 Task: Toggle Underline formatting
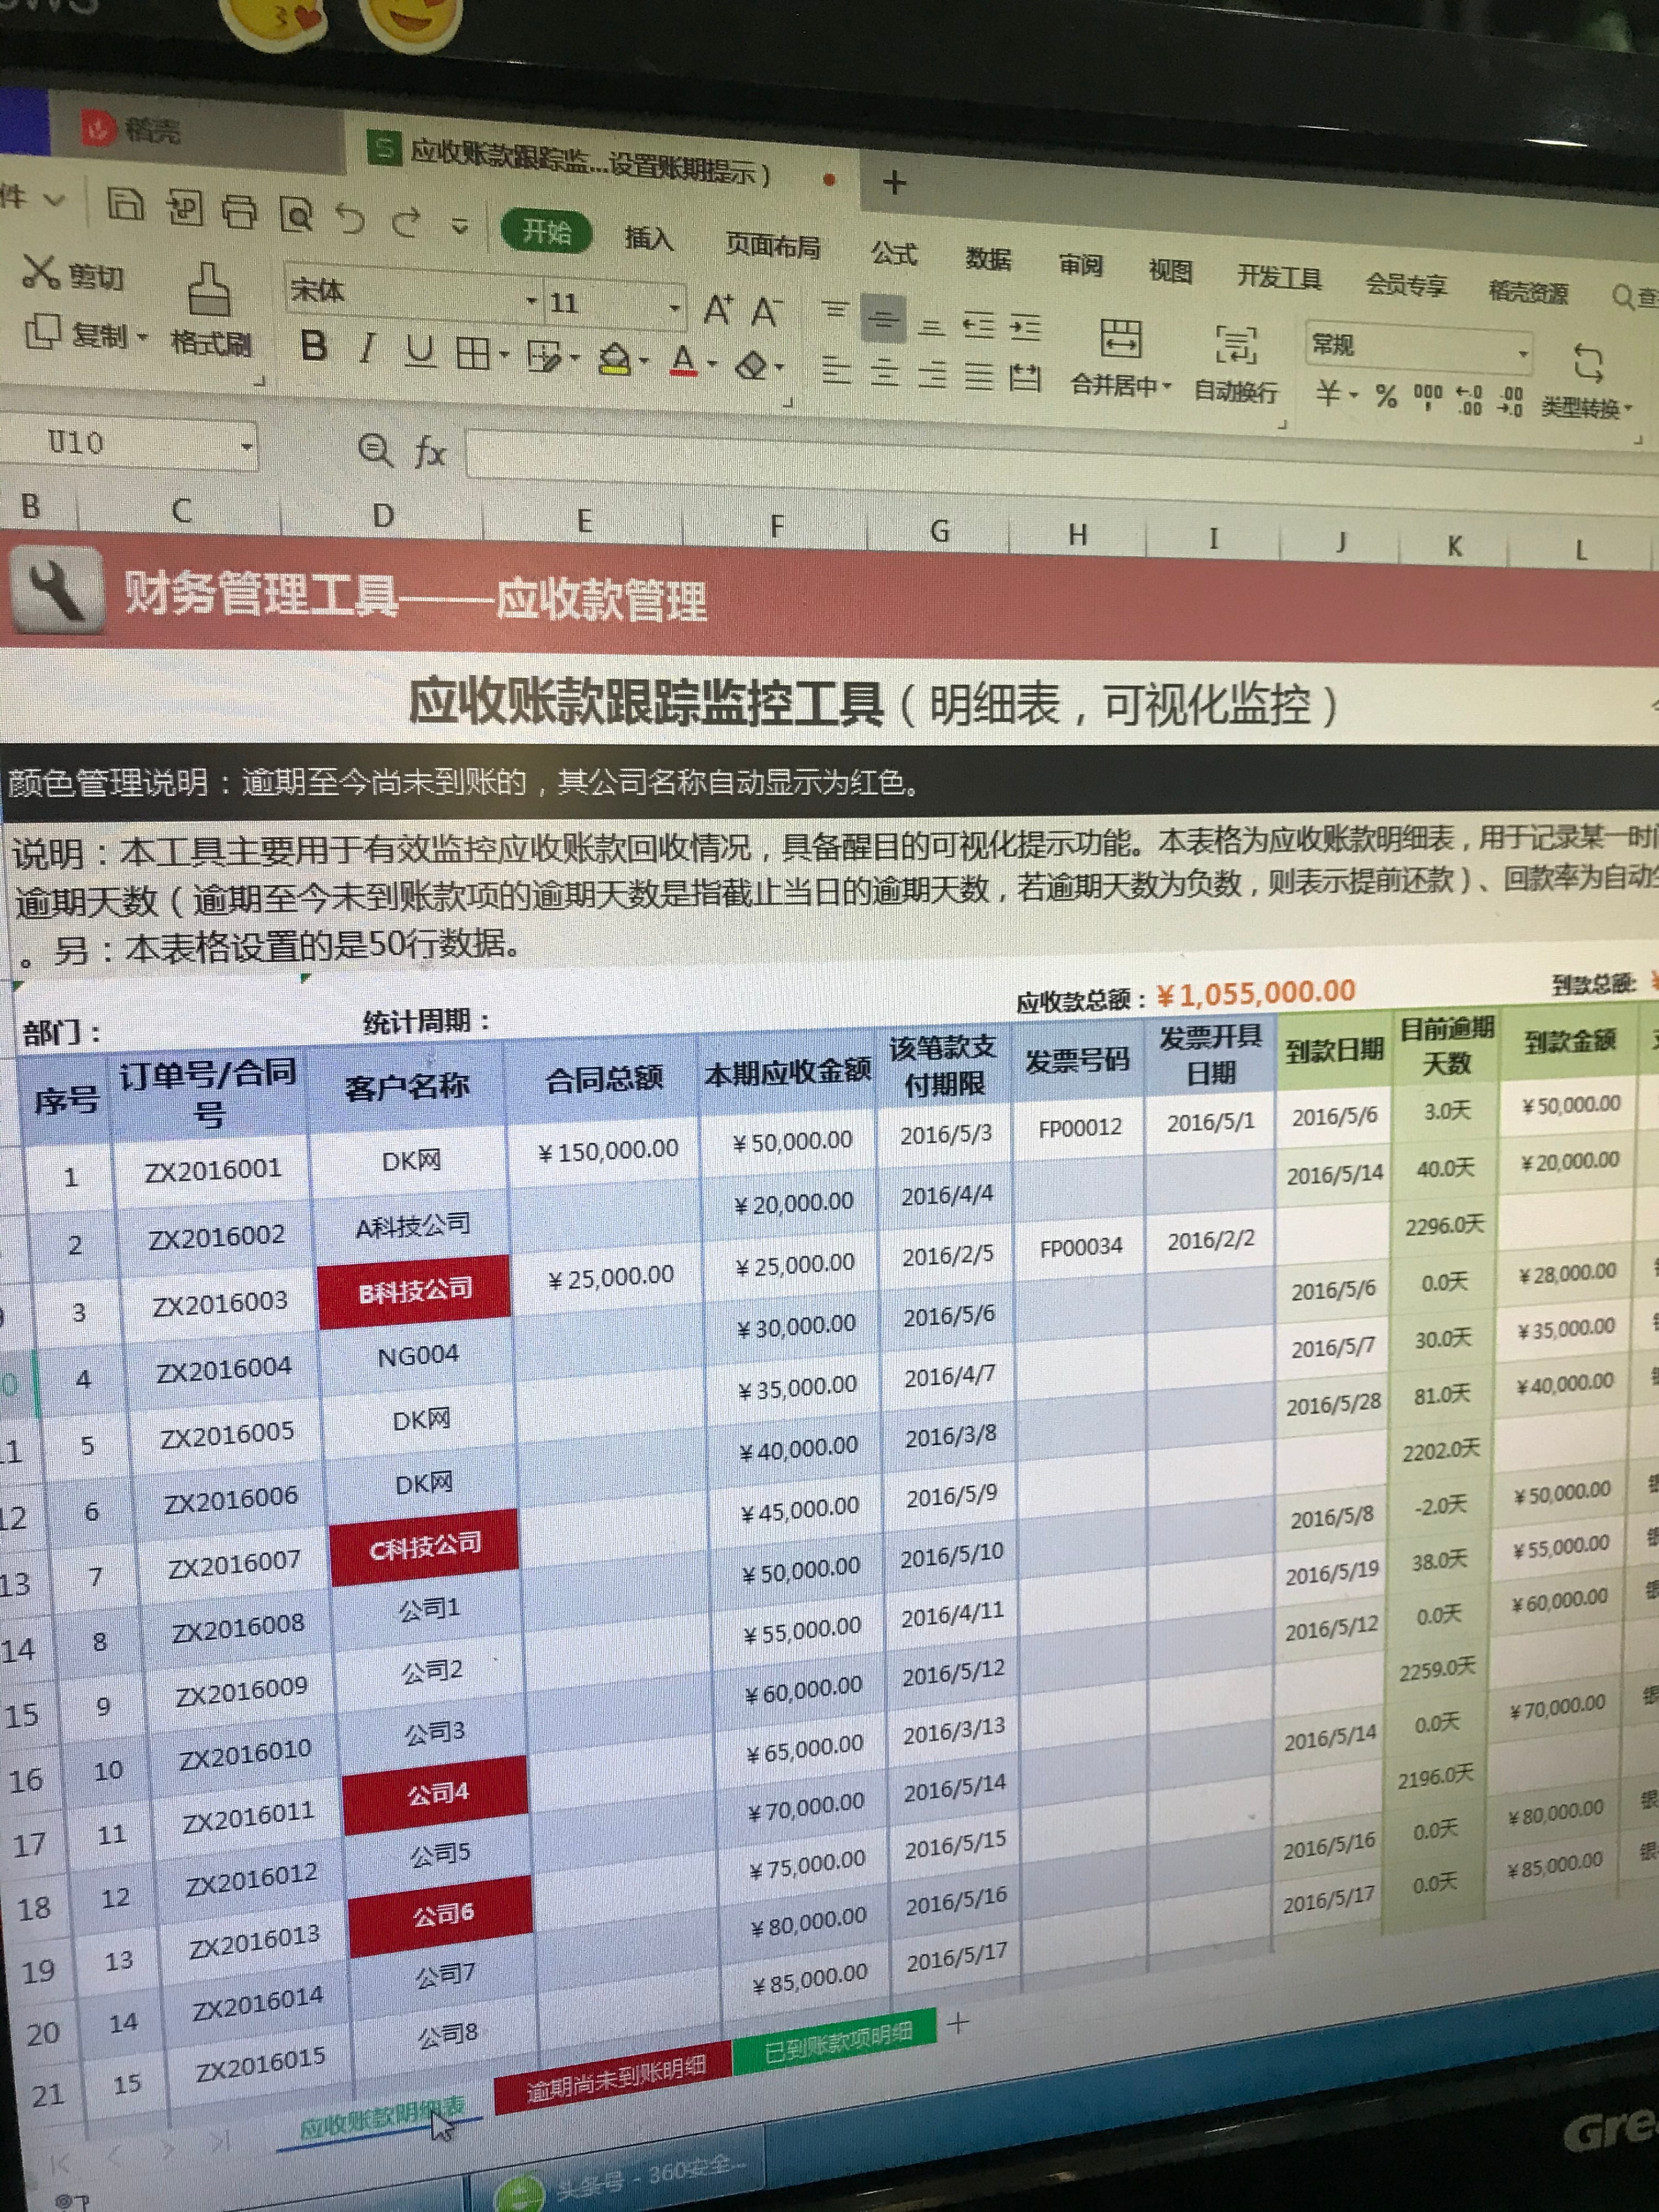click(x=420, y=351)
